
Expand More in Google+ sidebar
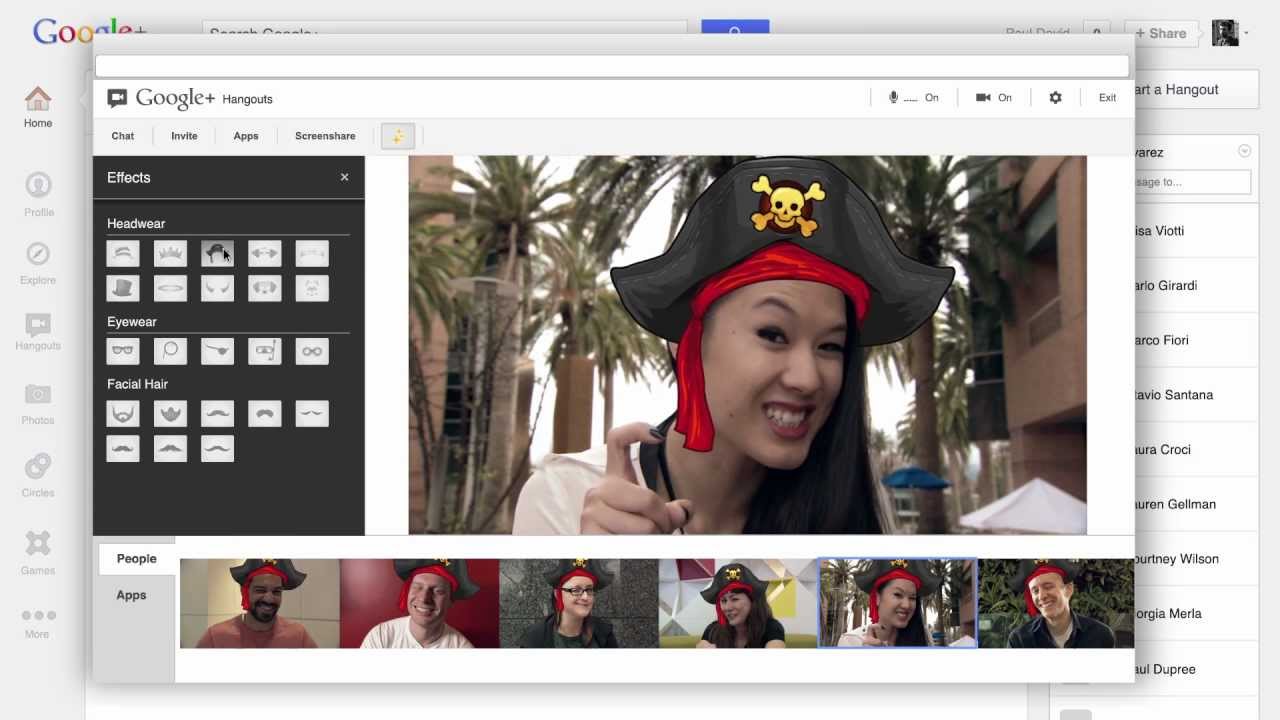point(38,623)
